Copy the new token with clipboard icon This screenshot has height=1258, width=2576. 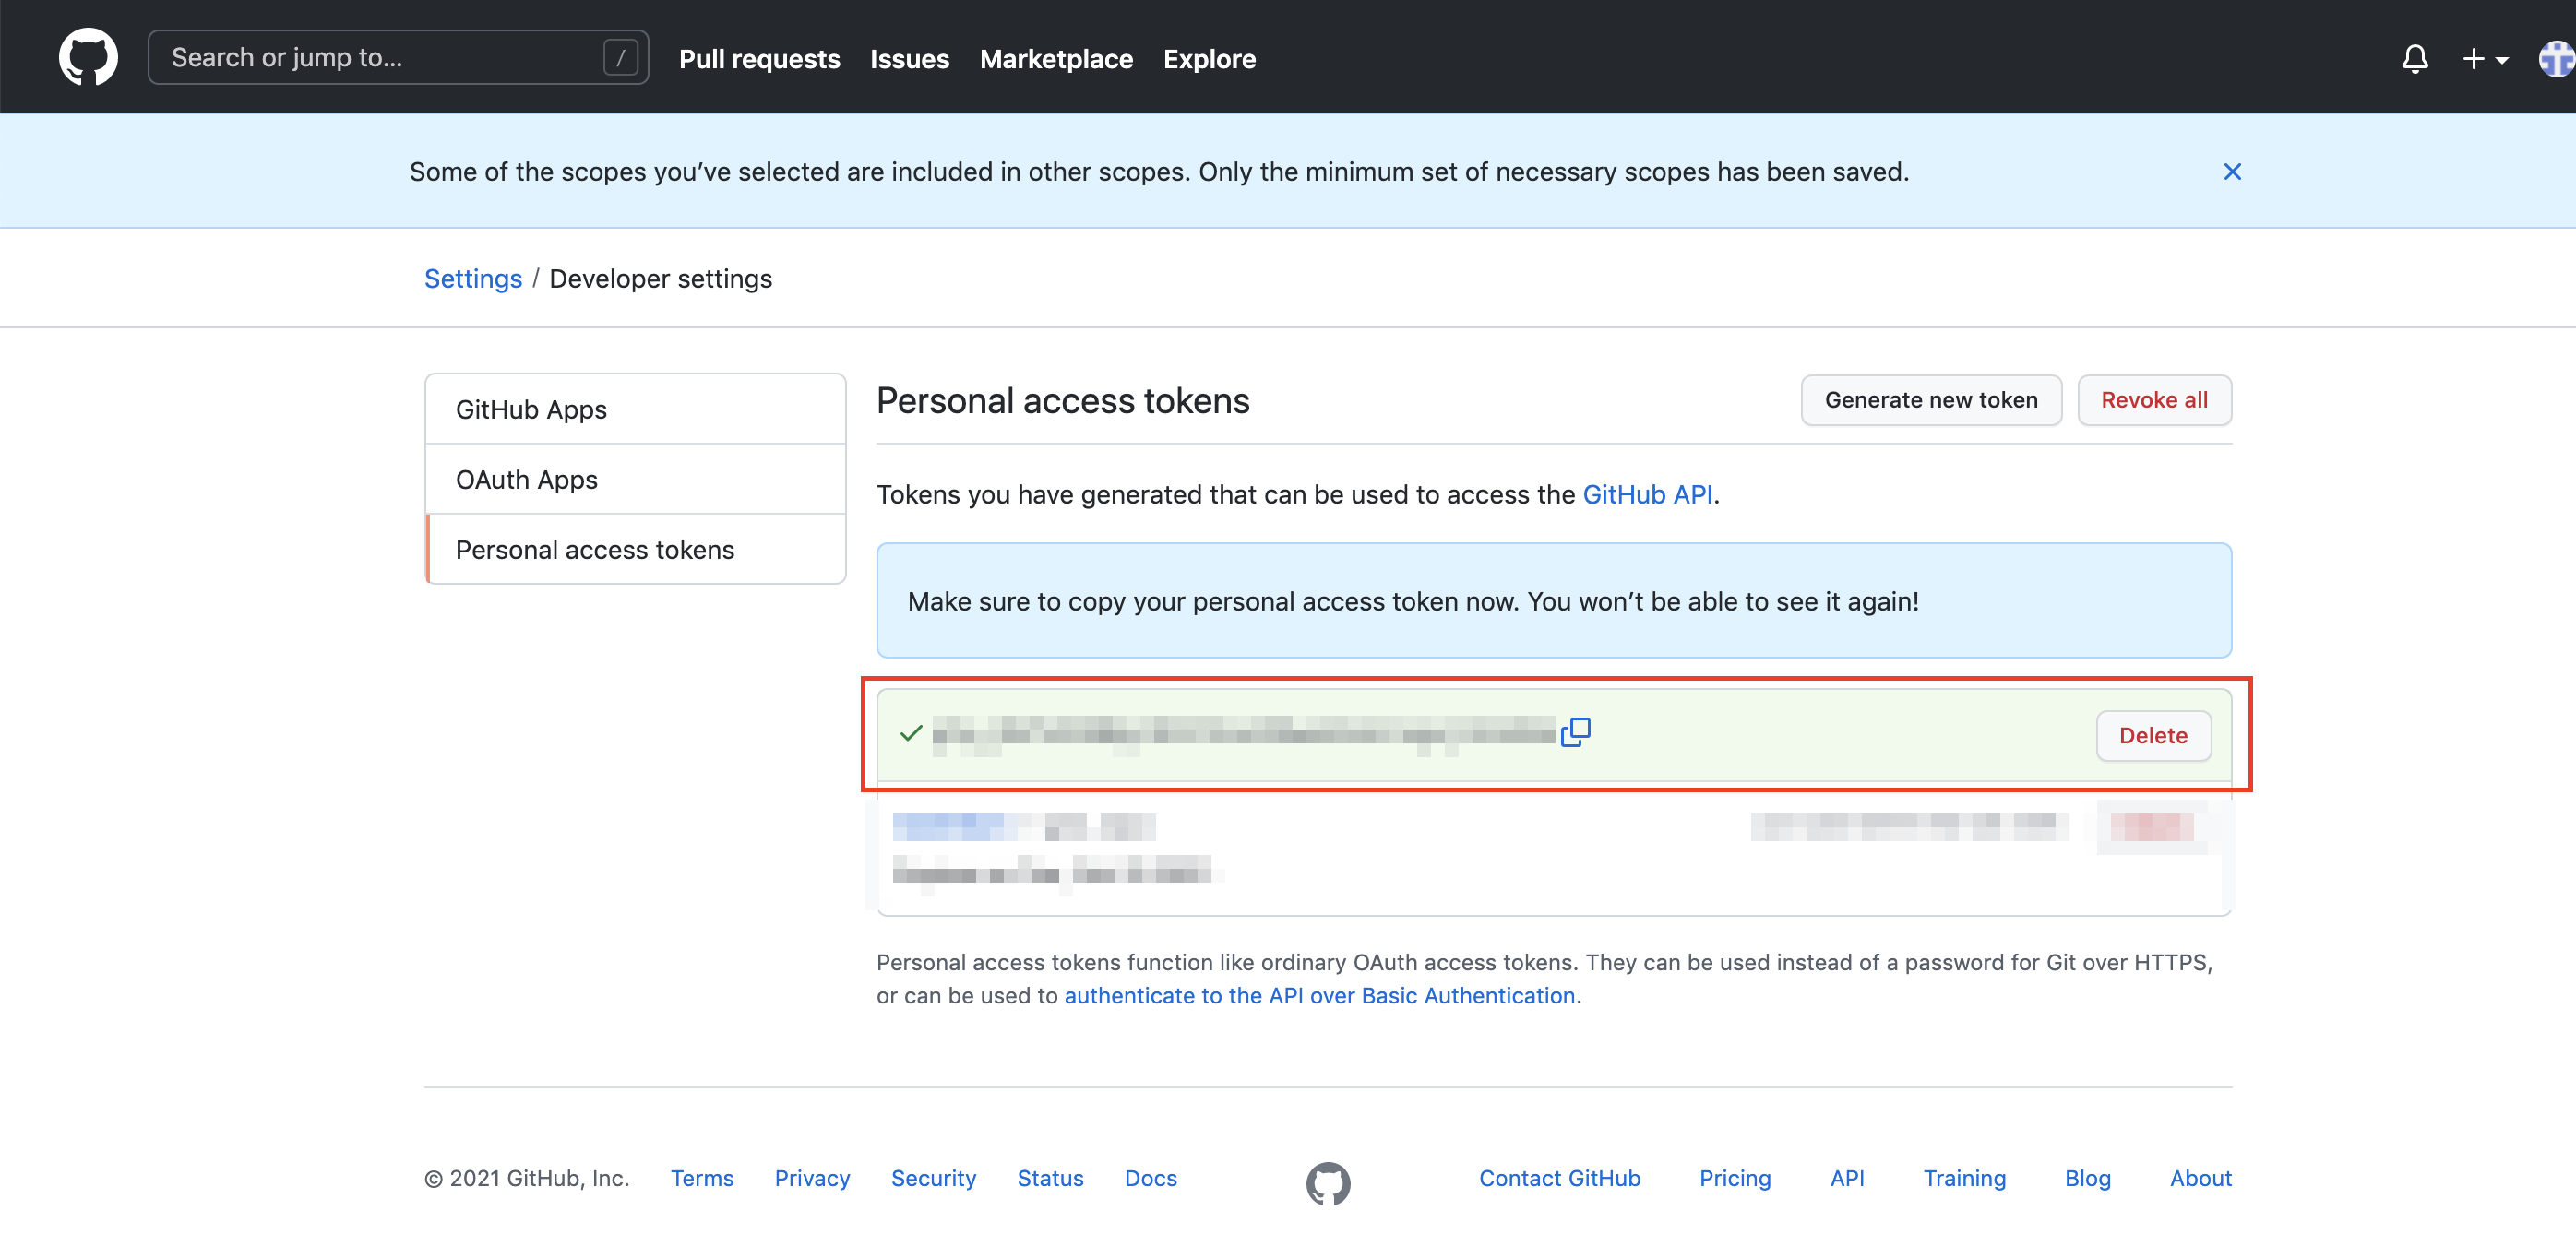coord(1576,733)
